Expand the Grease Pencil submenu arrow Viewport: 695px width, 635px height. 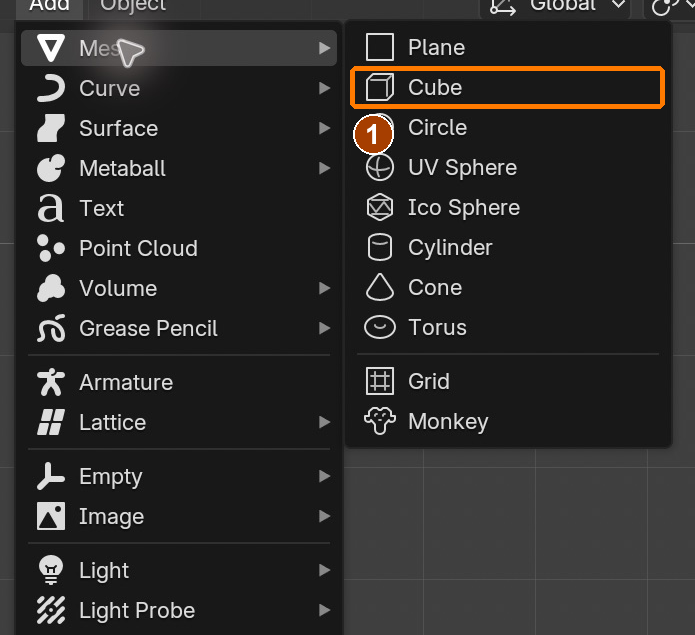(324, 328)
